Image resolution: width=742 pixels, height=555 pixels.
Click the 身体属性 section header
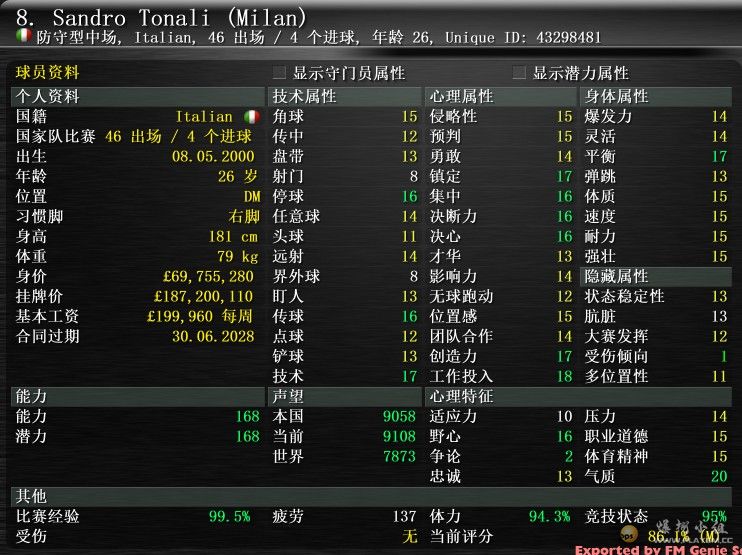[x=616, y=97]
